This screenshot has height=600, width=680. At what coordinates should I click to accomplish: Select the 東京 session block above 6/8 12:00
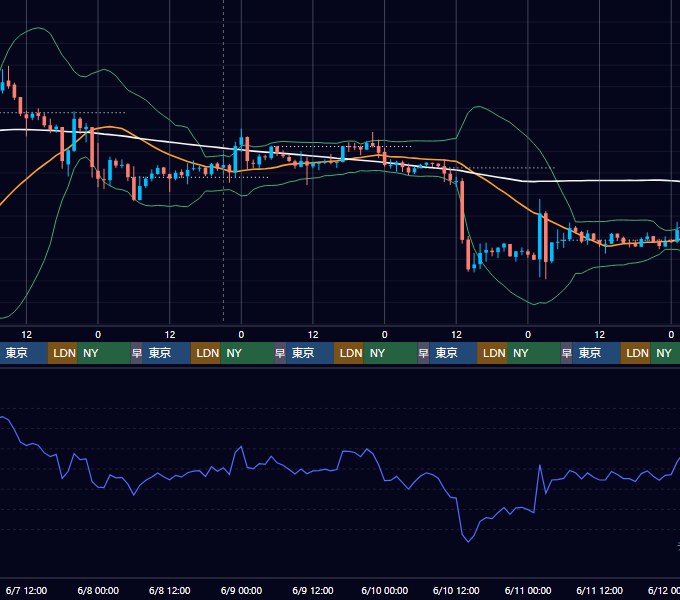(x=167, y=353)
